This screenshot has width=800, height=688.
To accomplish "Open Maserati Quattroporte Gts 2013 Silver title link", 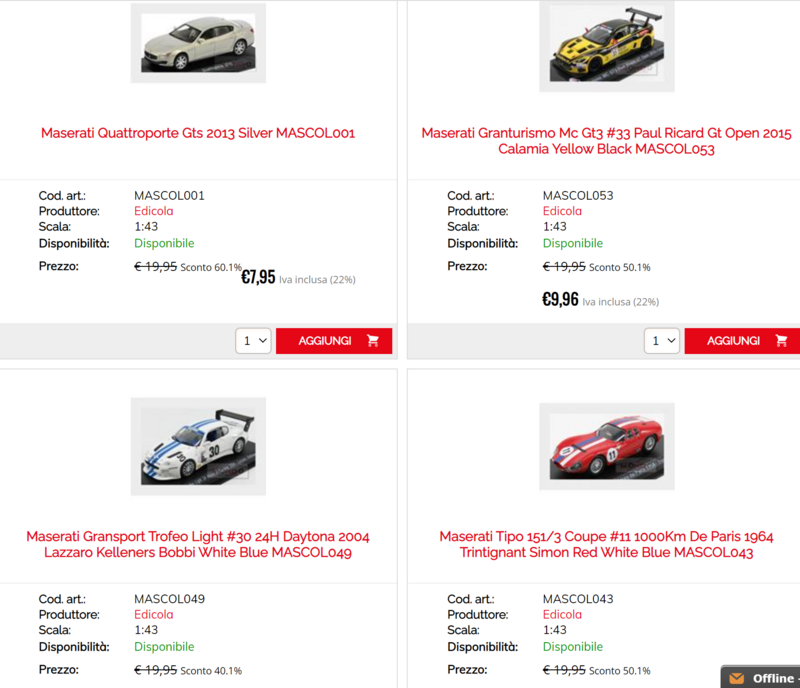I will 198,133.
